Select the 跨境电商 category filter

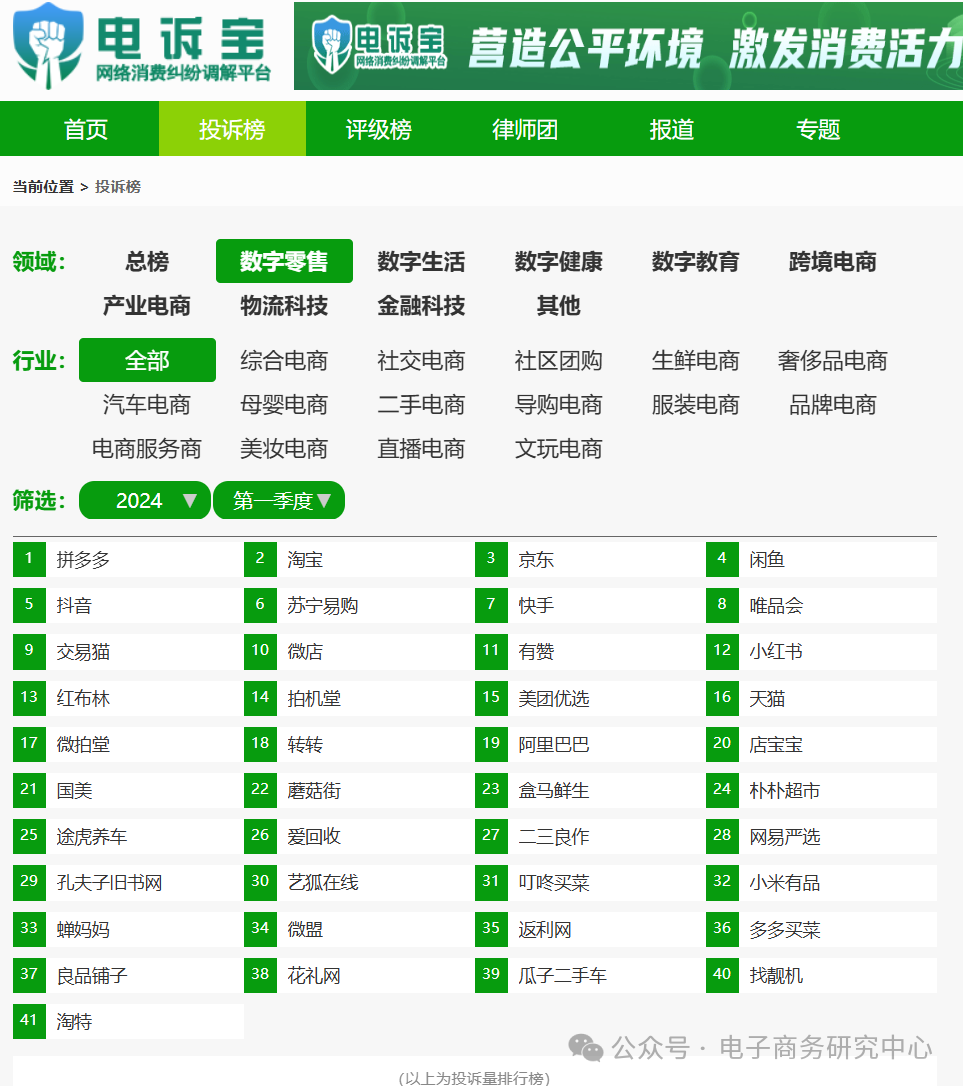point(833,262)
